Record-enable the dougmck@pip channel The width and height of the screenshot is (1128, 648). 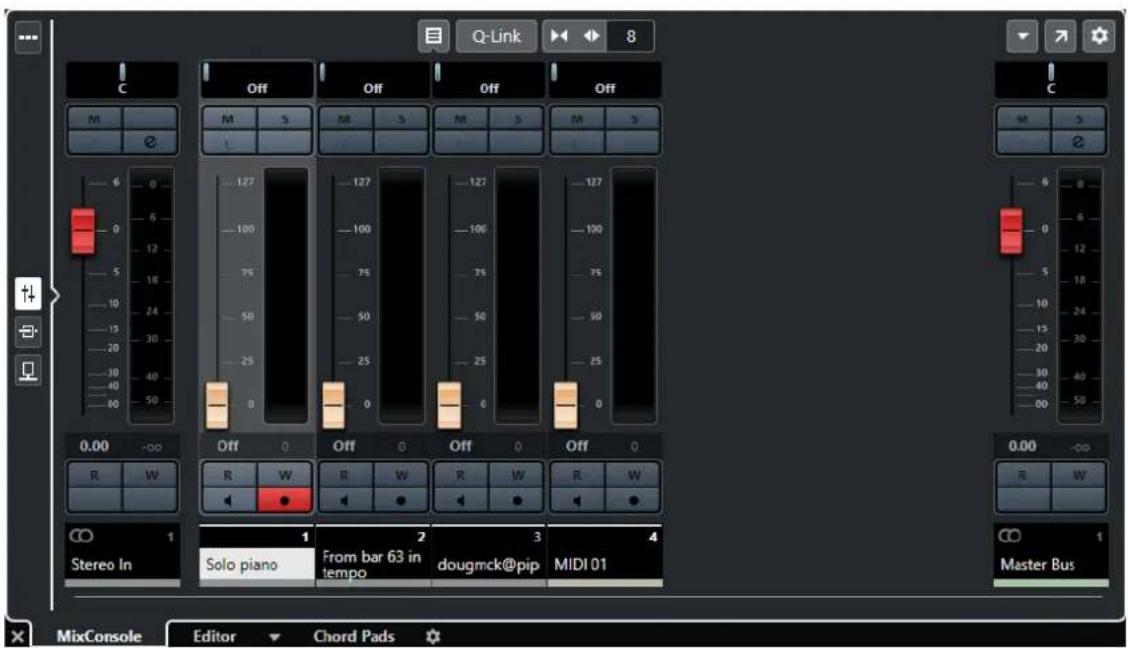click(517, 500)
